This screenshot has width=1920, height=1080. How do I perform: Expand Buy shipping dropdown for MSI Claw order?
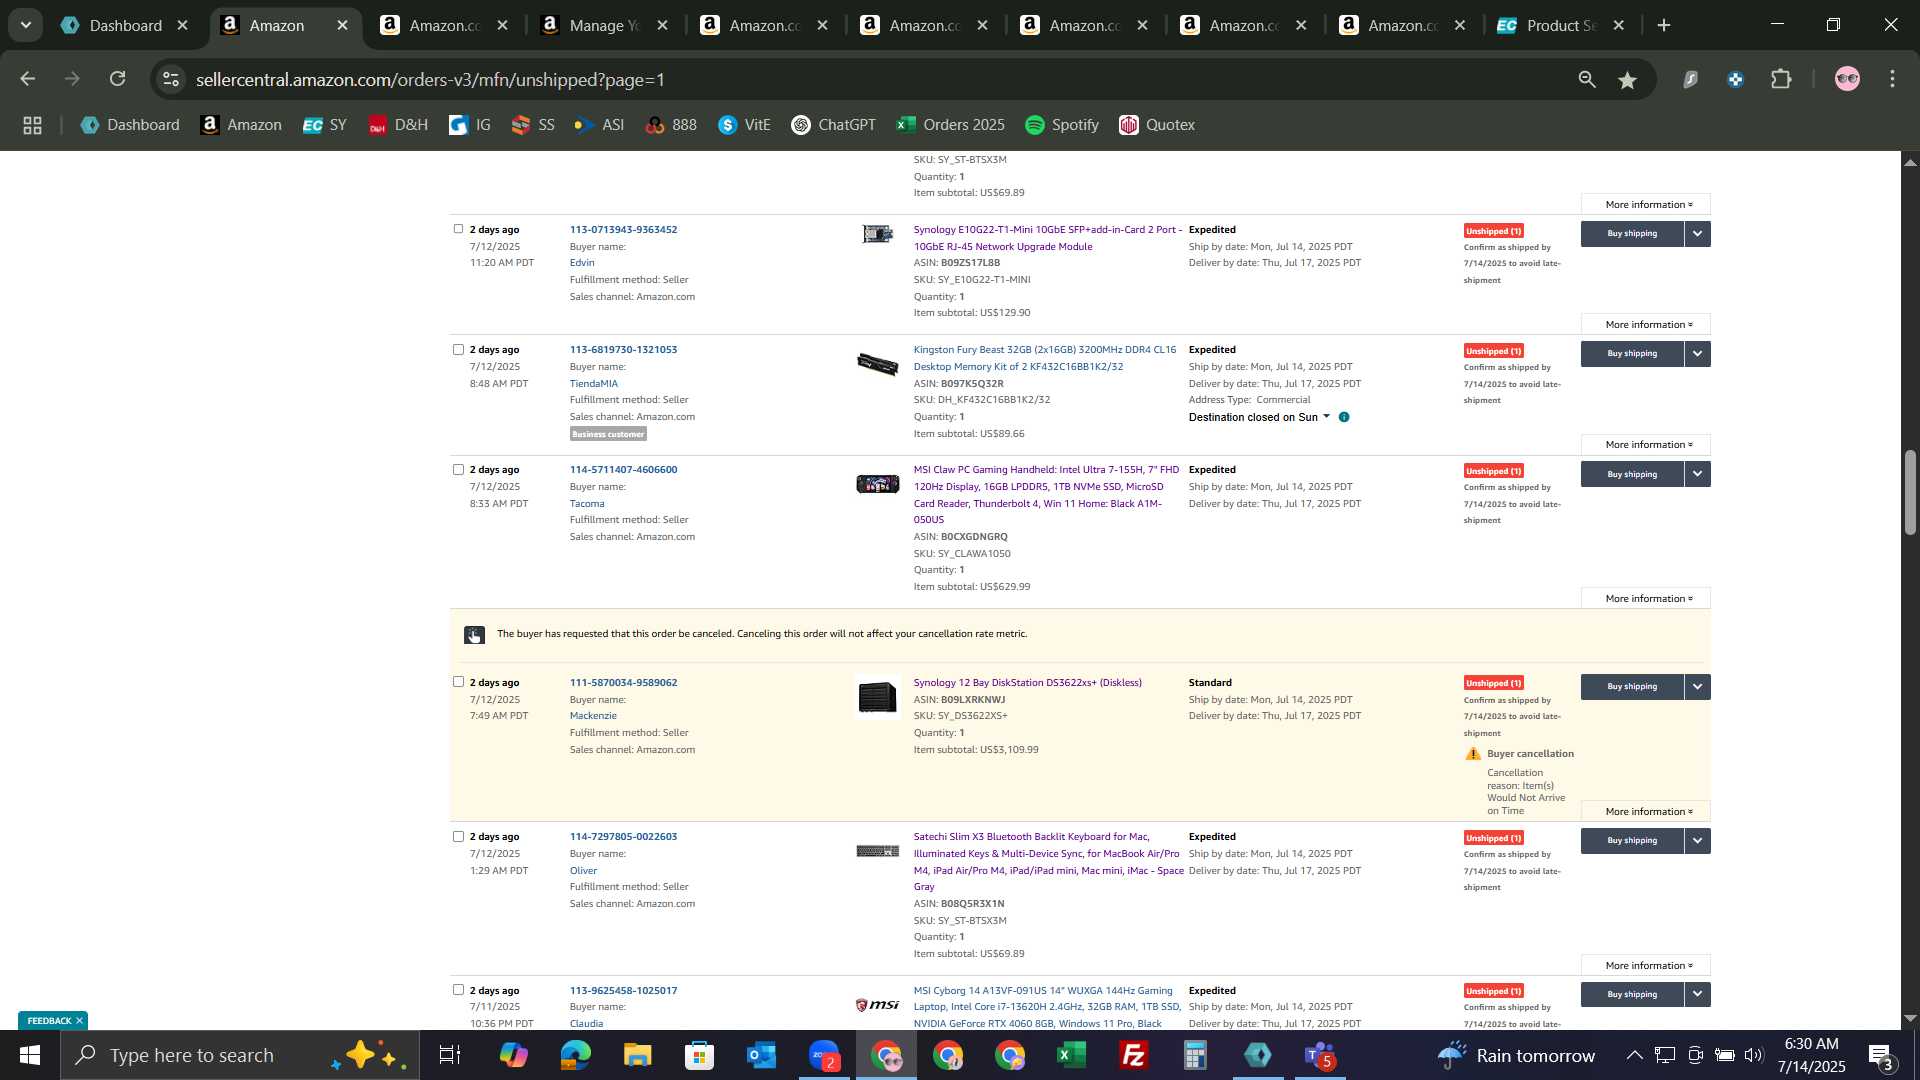coord(1697,474)
